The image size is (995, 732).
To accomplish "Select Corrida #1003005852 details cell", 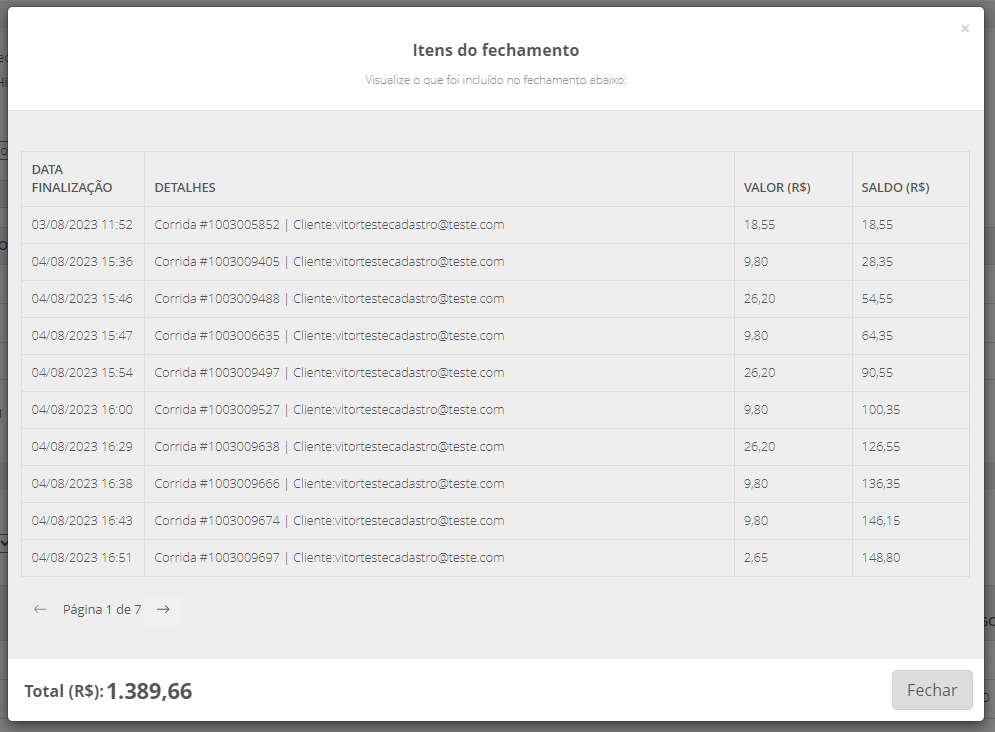I will point(439,225).
